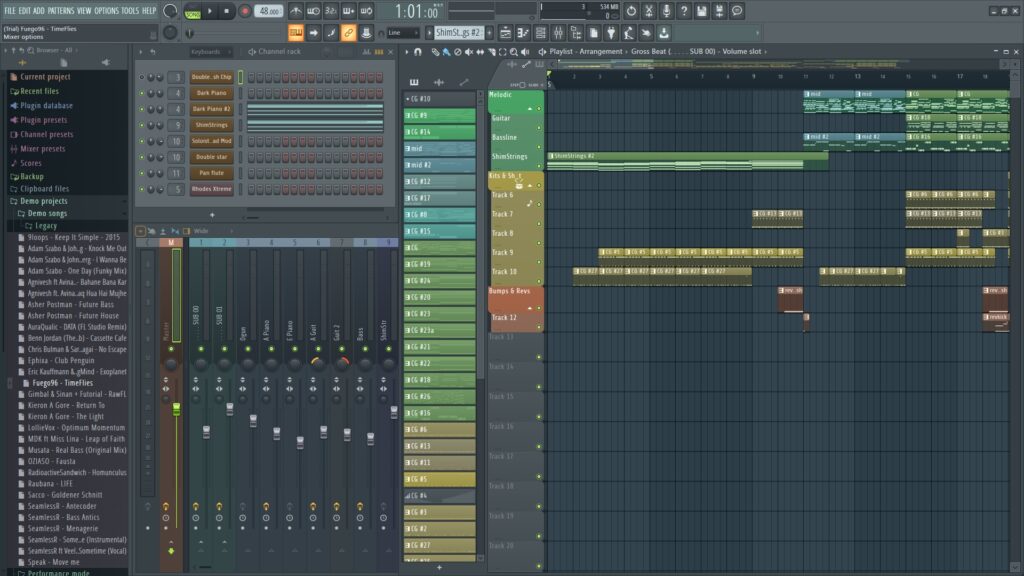
Task: Click the countdown before recording icon
Action: [330, 11]
